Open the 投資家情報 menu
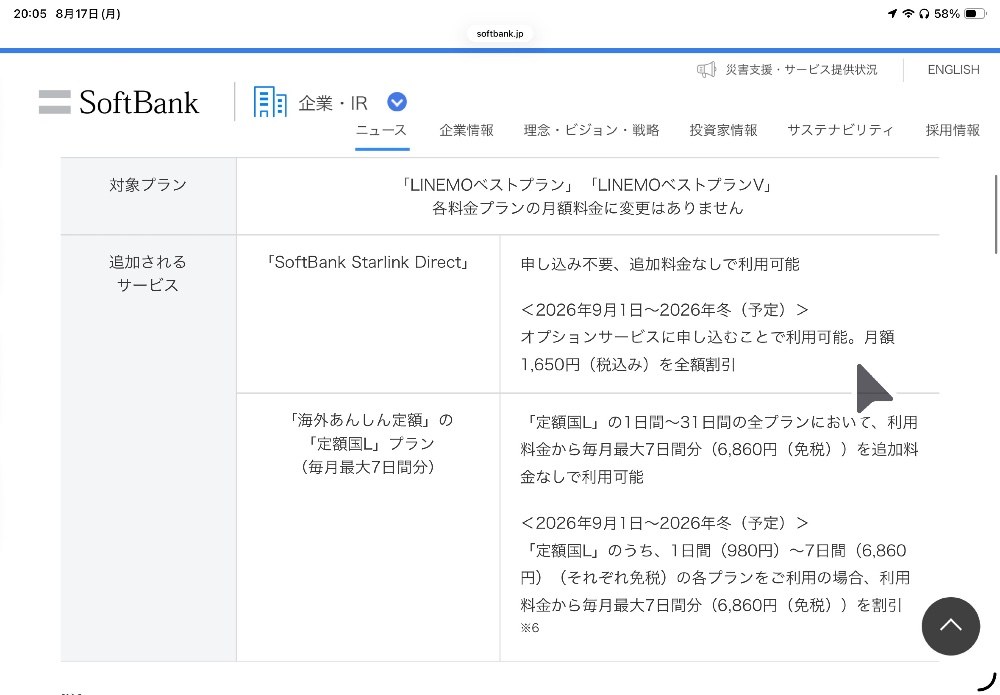1000x695 pixels. click(x=723, y=130)
